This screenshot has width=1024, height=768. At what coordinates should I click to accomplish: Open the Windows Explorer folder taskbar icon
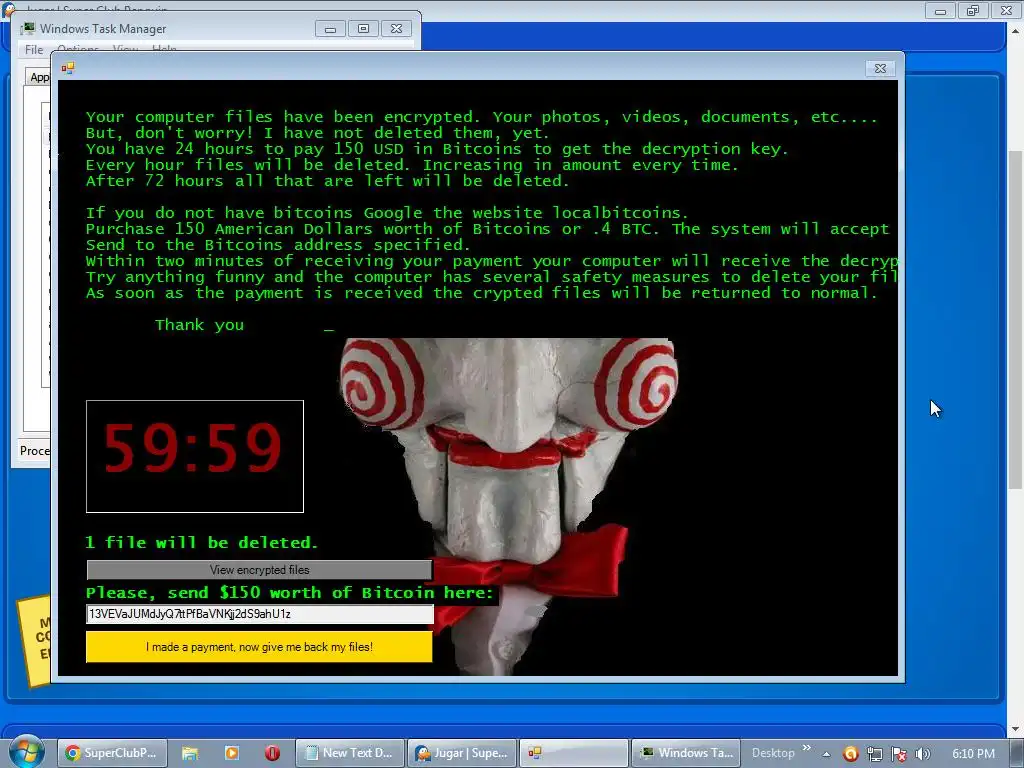[189, 753]
